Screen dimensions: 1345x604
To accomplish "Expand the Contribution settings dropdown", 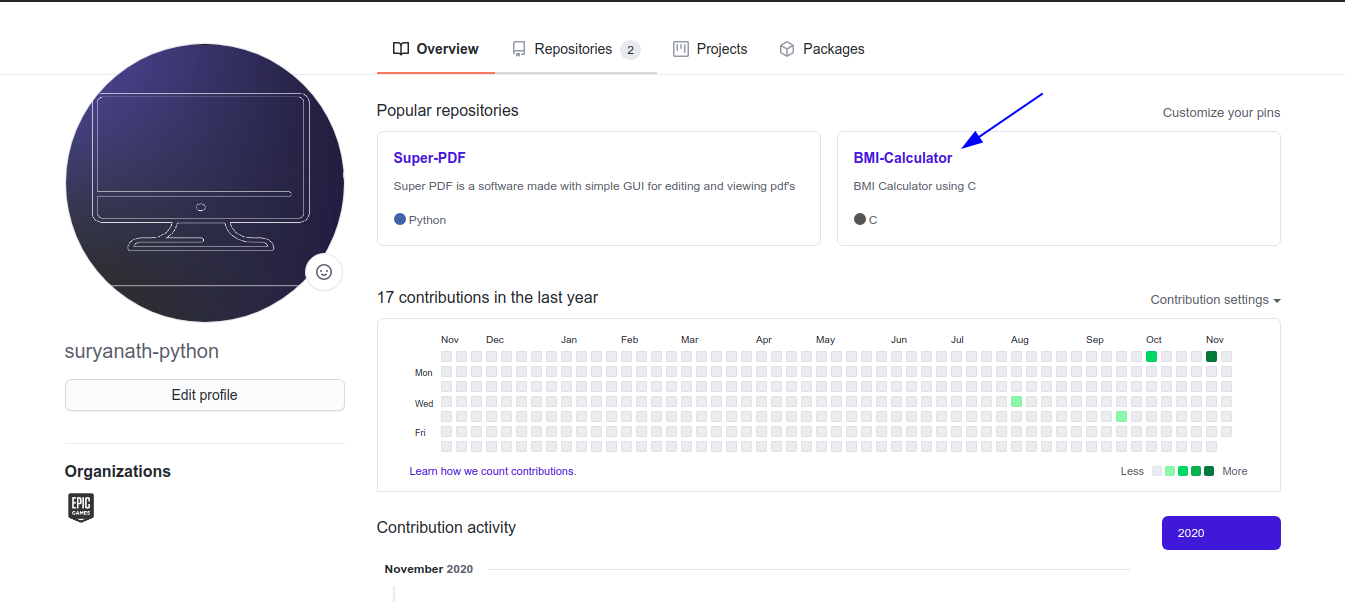I will [x=1215, y=300].
